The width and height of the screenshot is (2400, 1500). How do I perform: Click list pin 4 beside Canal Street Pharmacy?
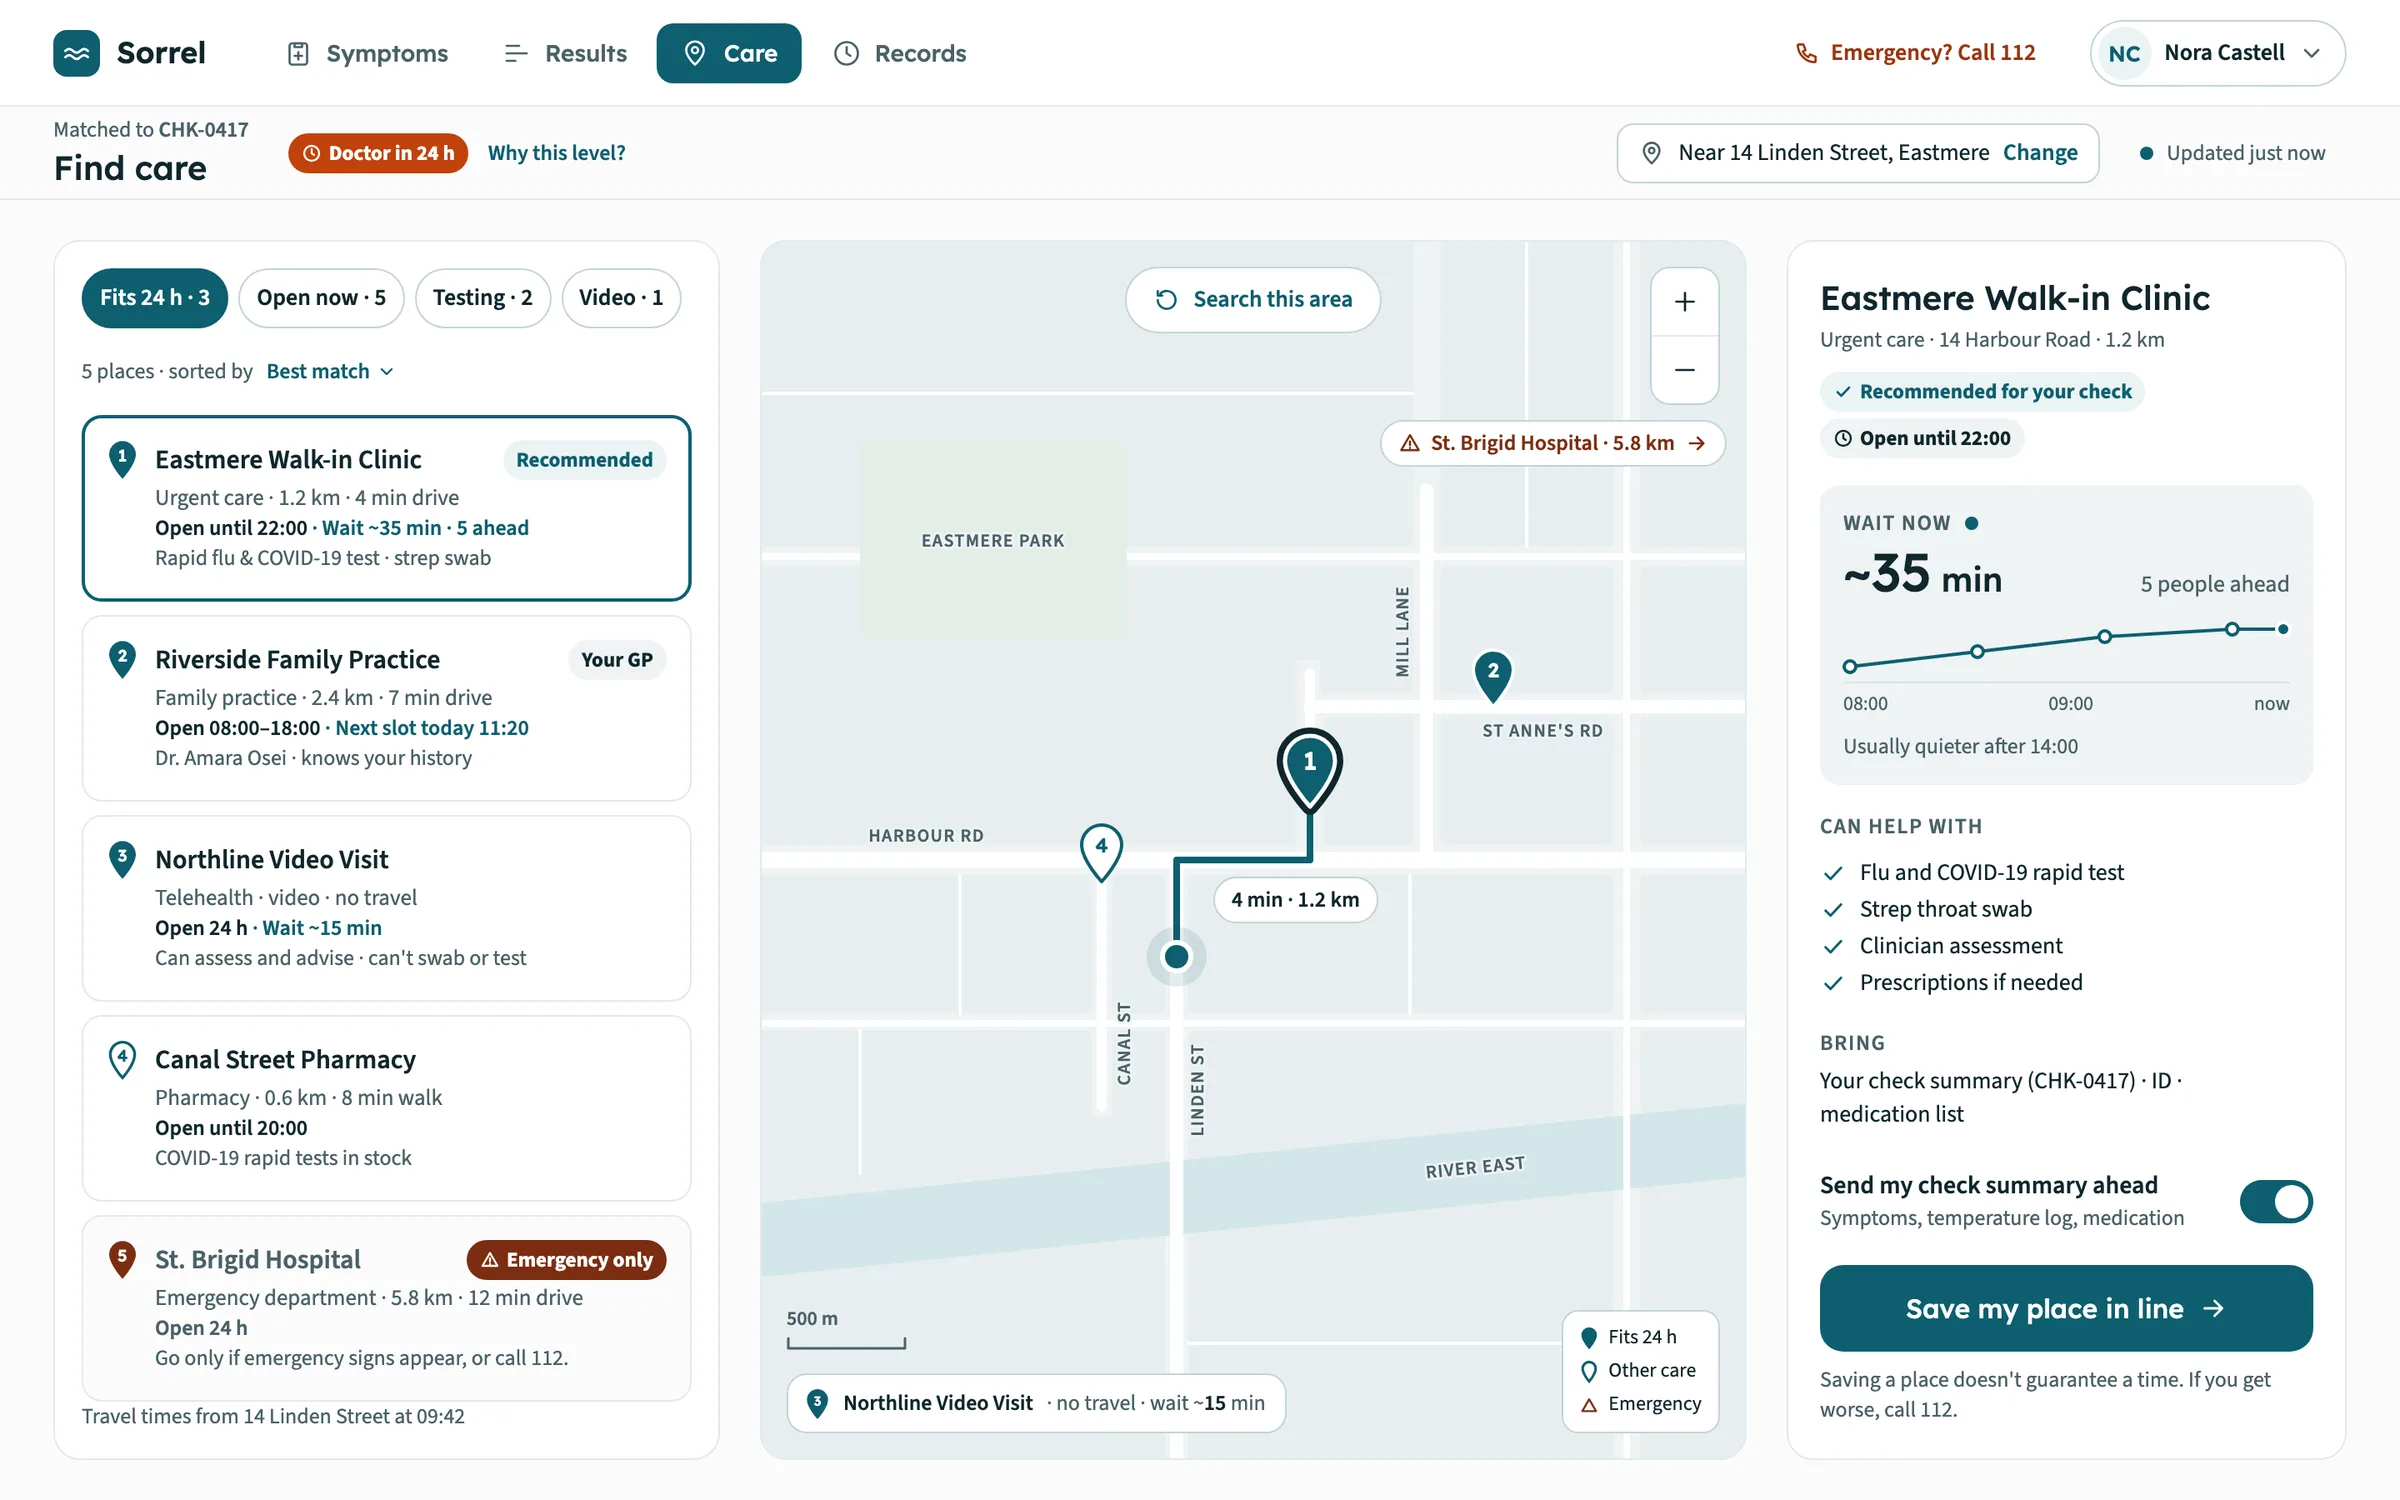pos(122,1059)
